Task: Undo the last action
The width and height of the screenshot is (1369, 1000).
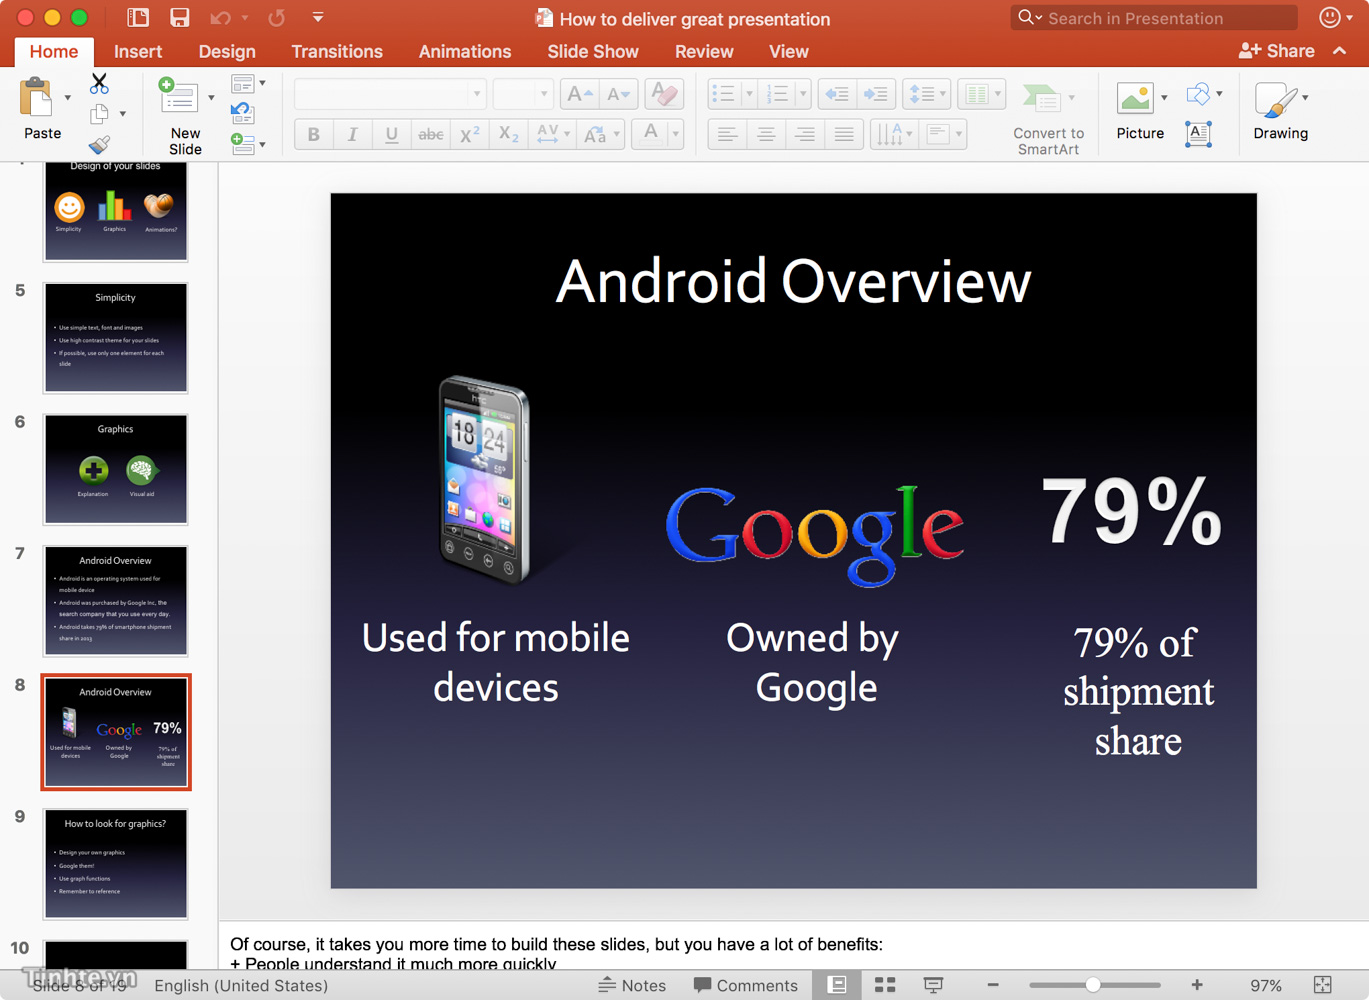Action: [x=221, y=18]
